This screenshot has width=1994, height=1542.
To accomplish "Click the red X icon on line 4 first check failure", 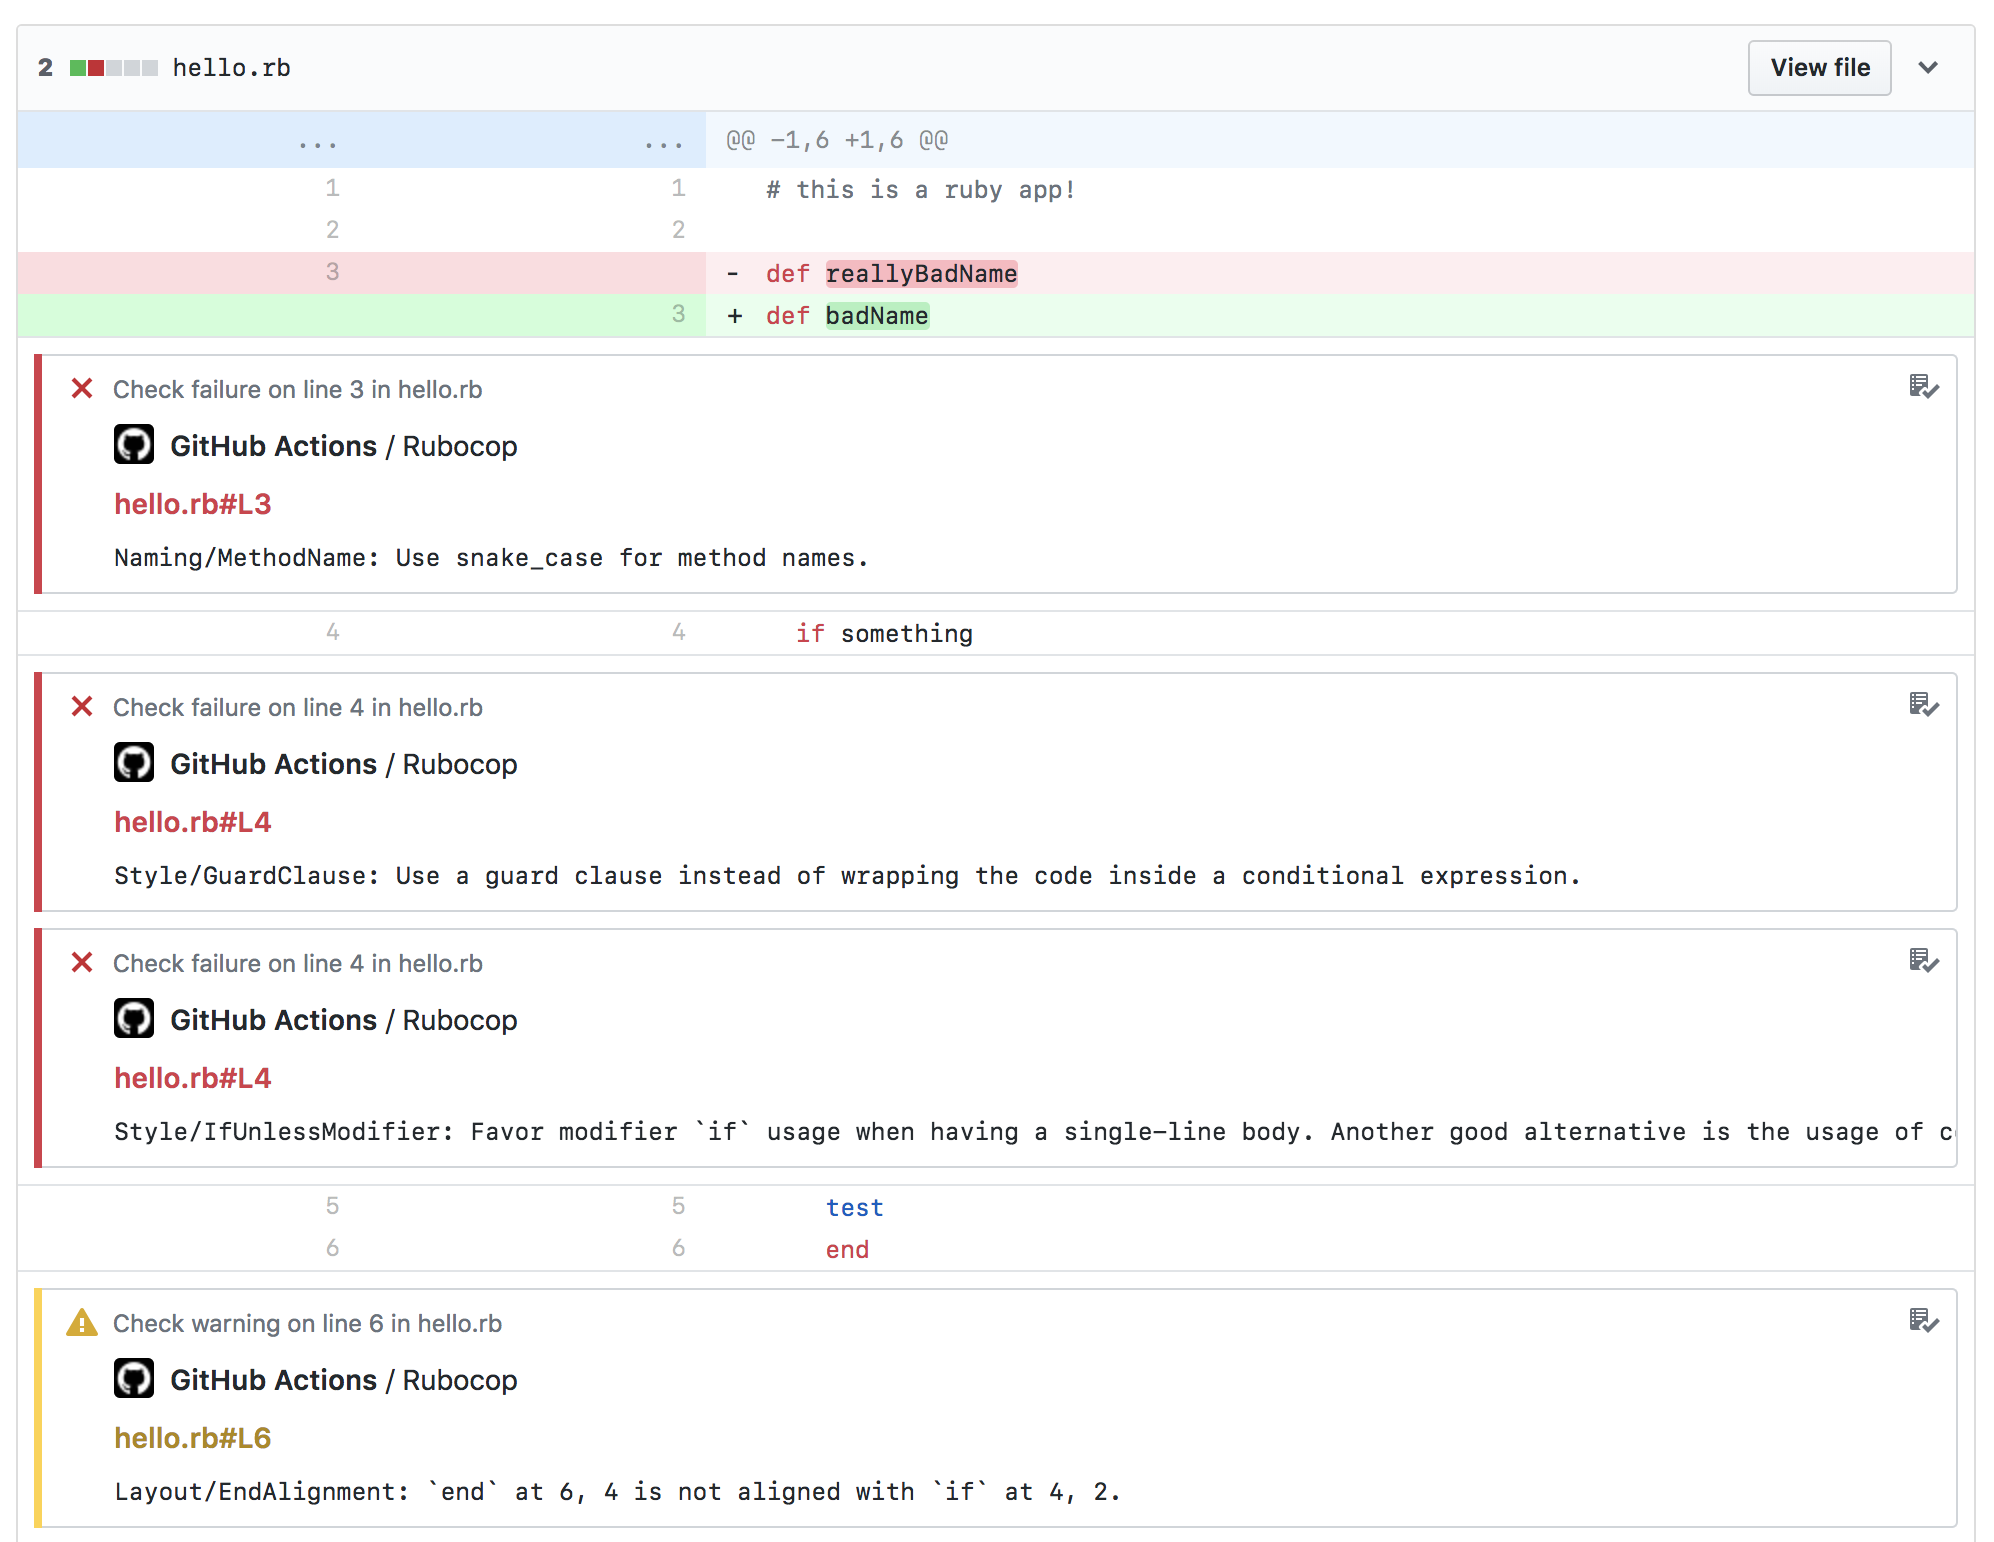I will (81, 709).
